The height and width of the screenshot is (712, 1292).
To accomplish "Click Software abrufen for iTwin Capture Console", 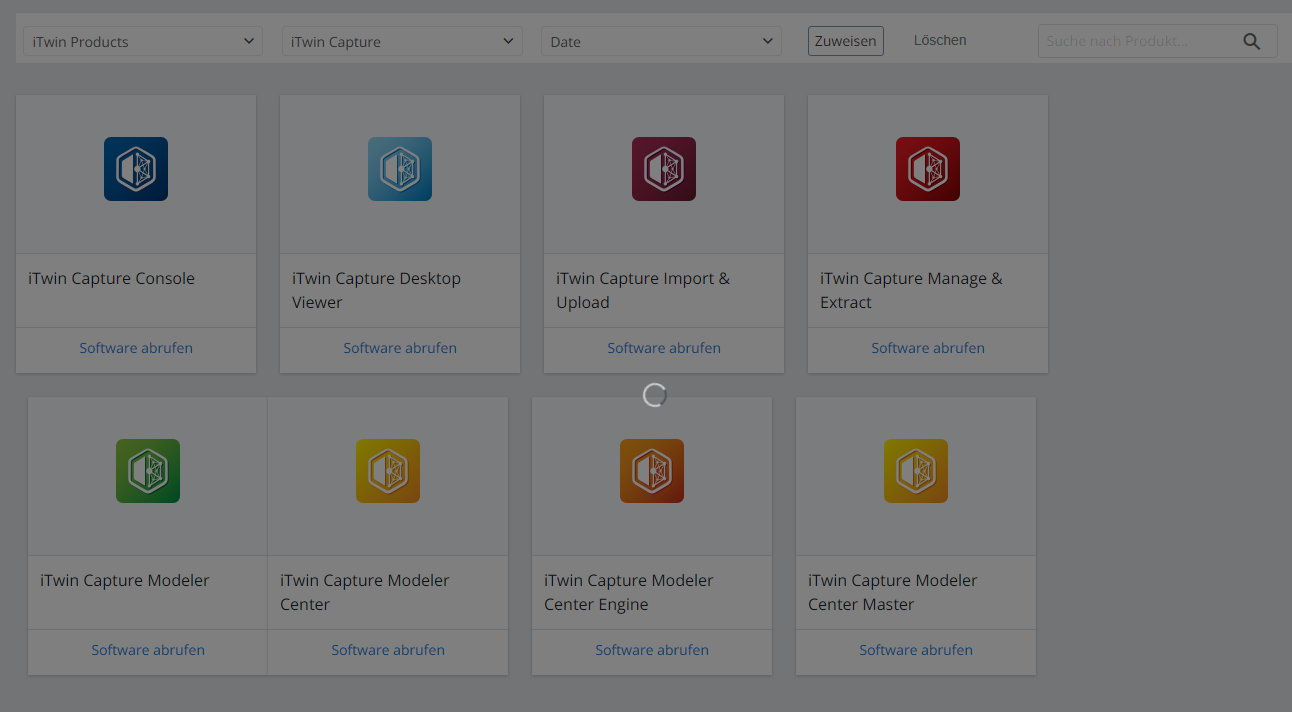I will pos(136,348).
